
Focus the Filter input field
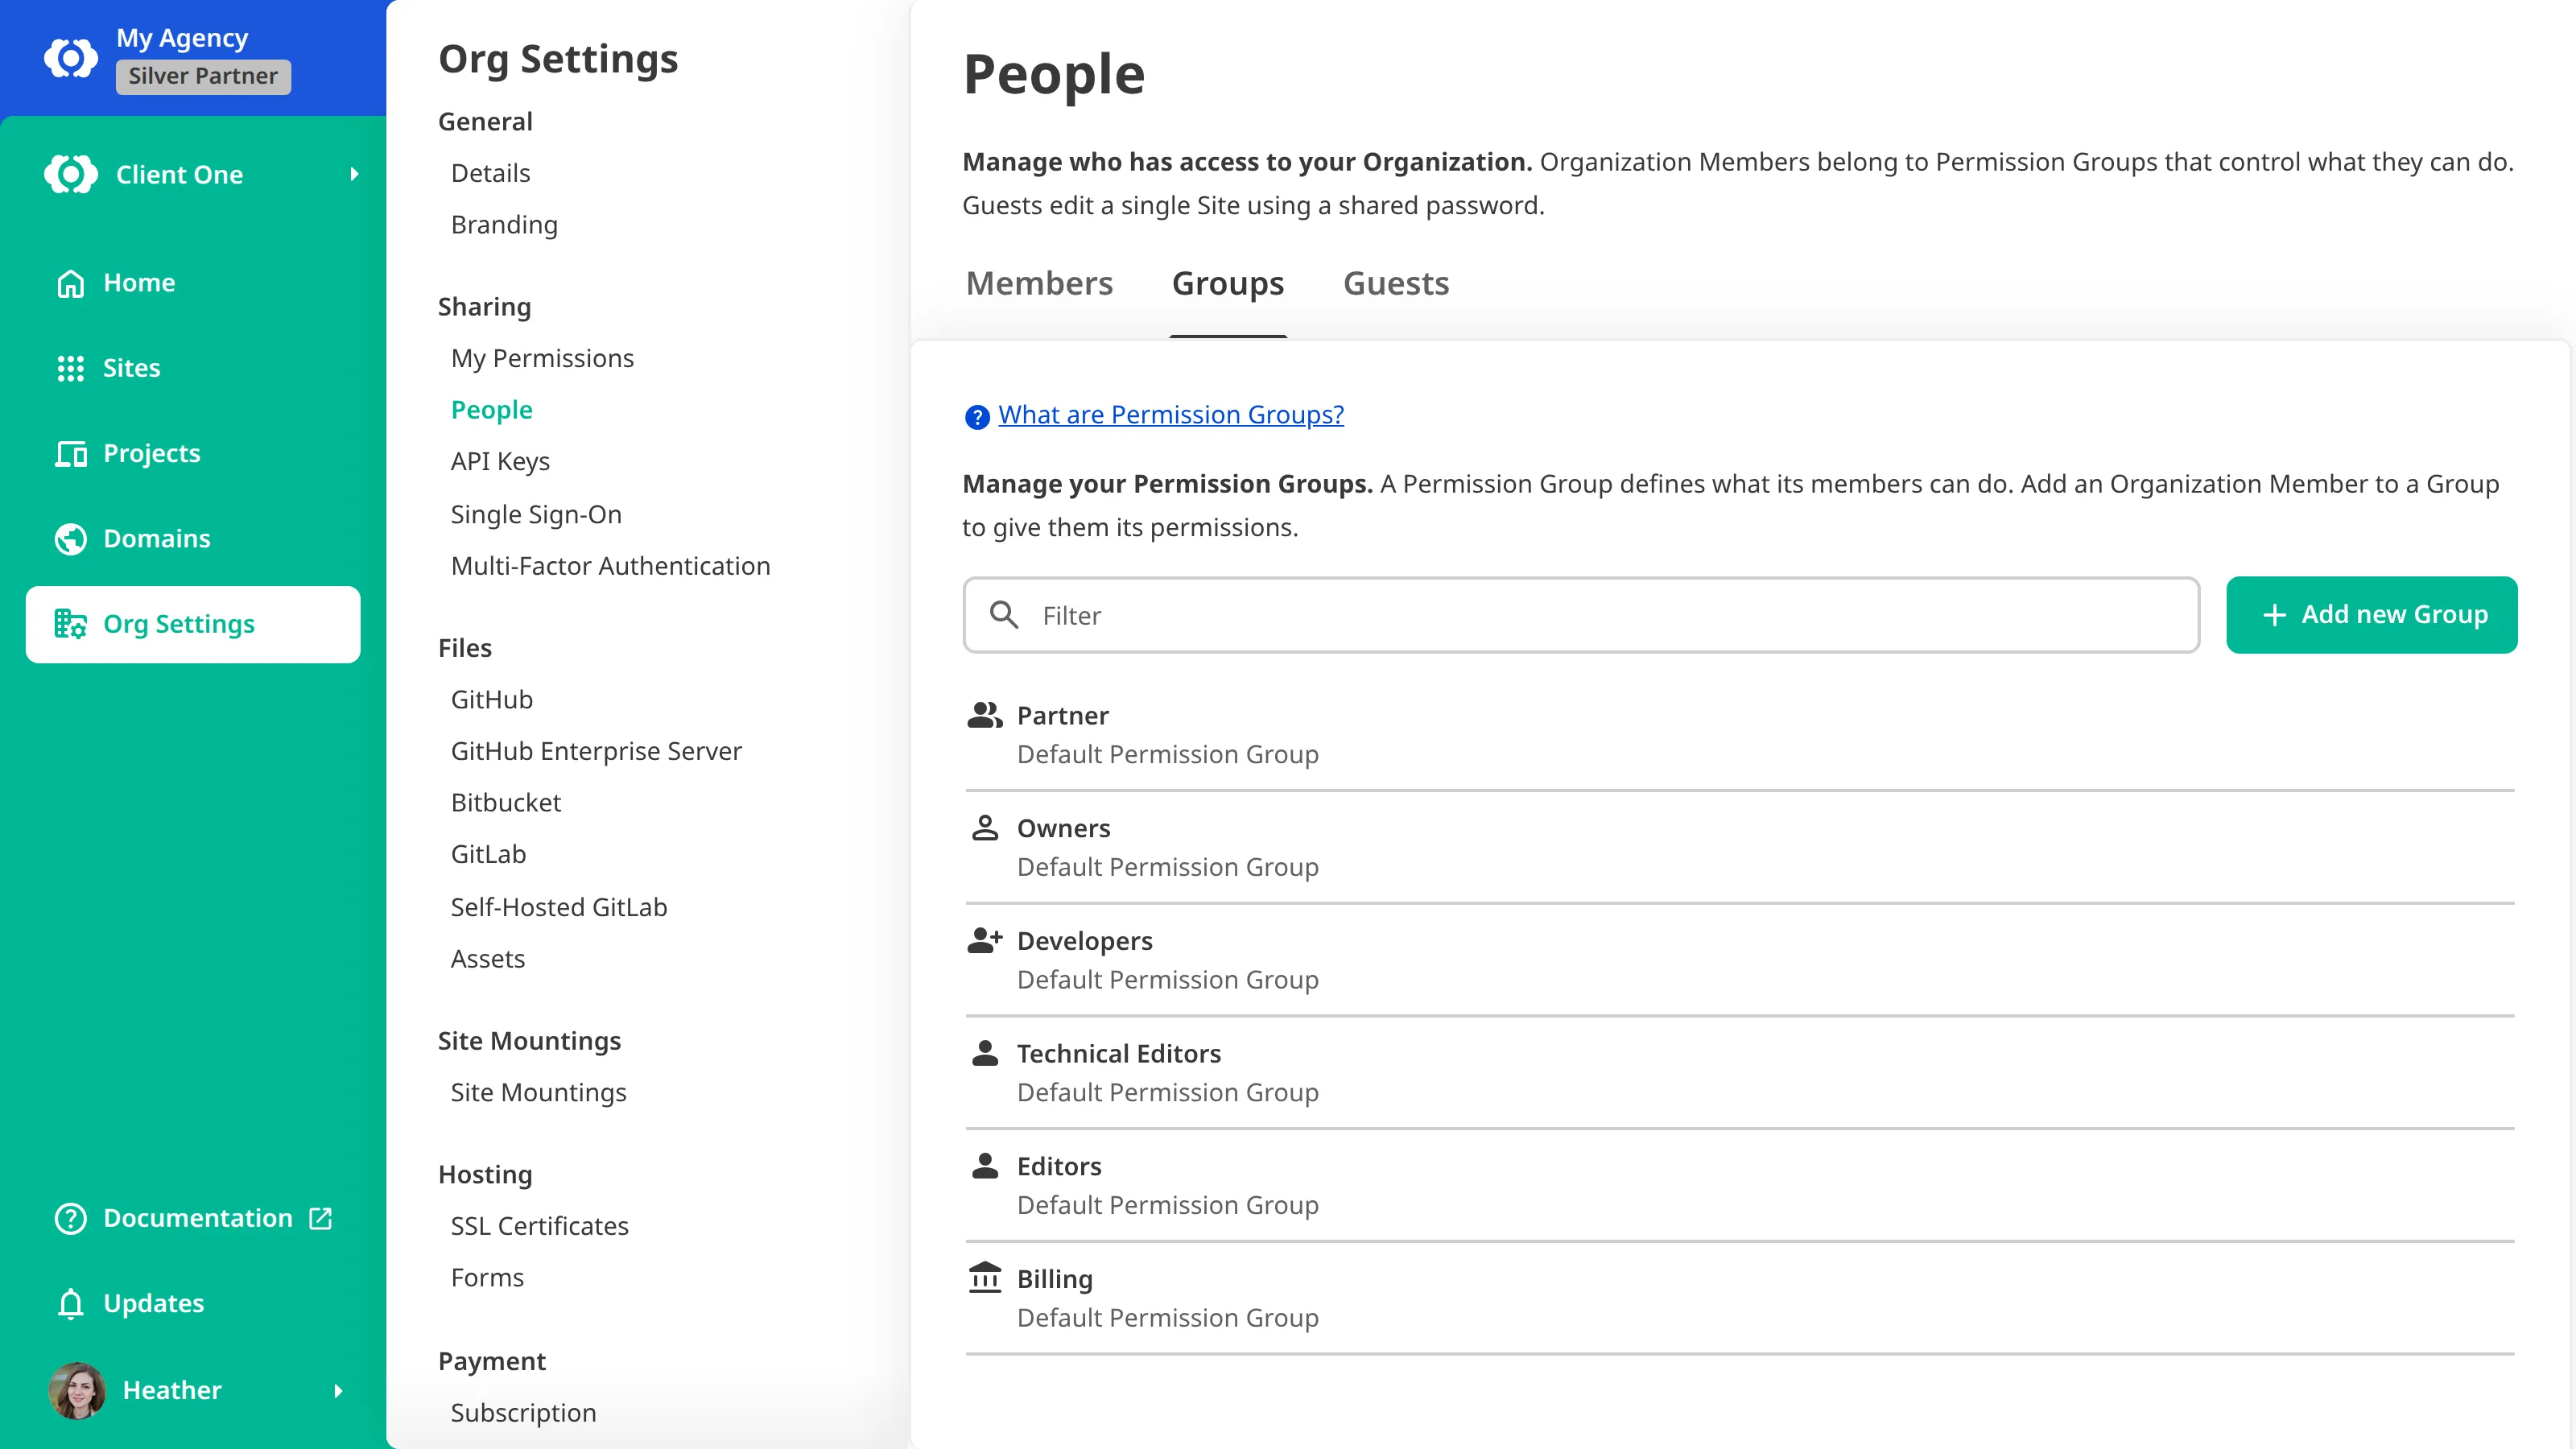[x=1581, y=615]
